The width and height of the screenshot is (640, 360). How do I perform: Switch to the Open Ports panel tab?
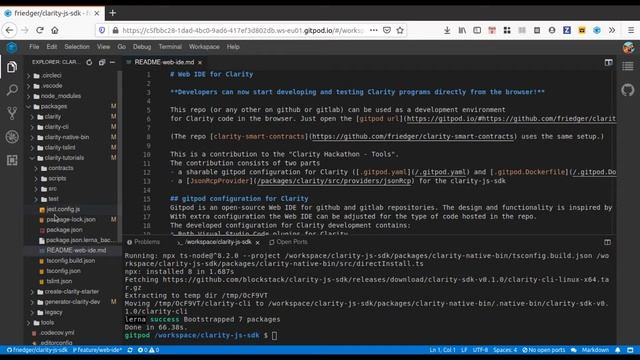point(288,242)
